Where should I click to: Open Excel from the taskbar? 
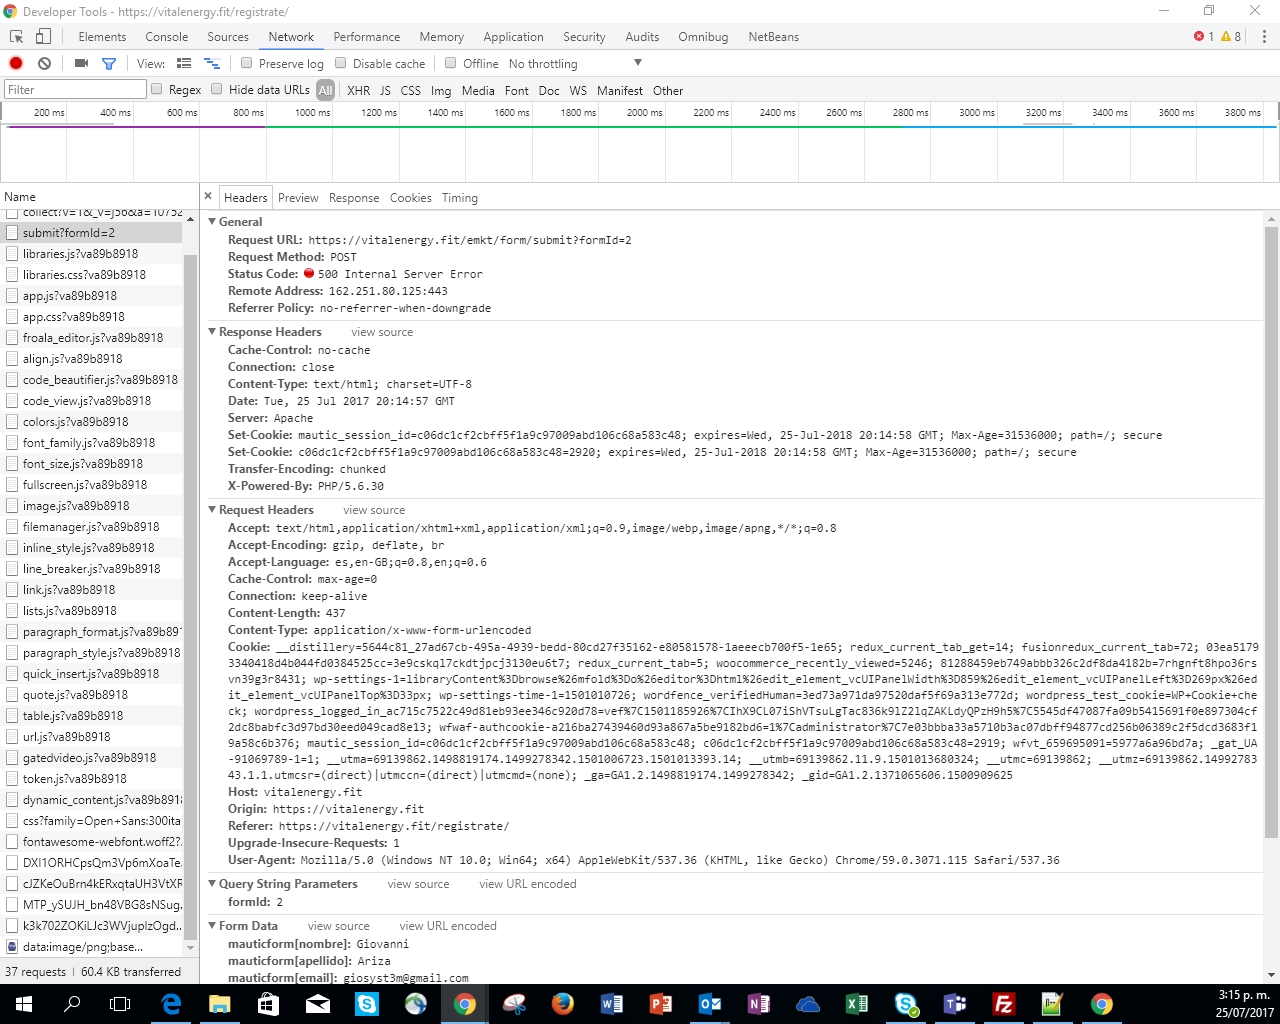pyautogui.click(x=857, y=1004)
